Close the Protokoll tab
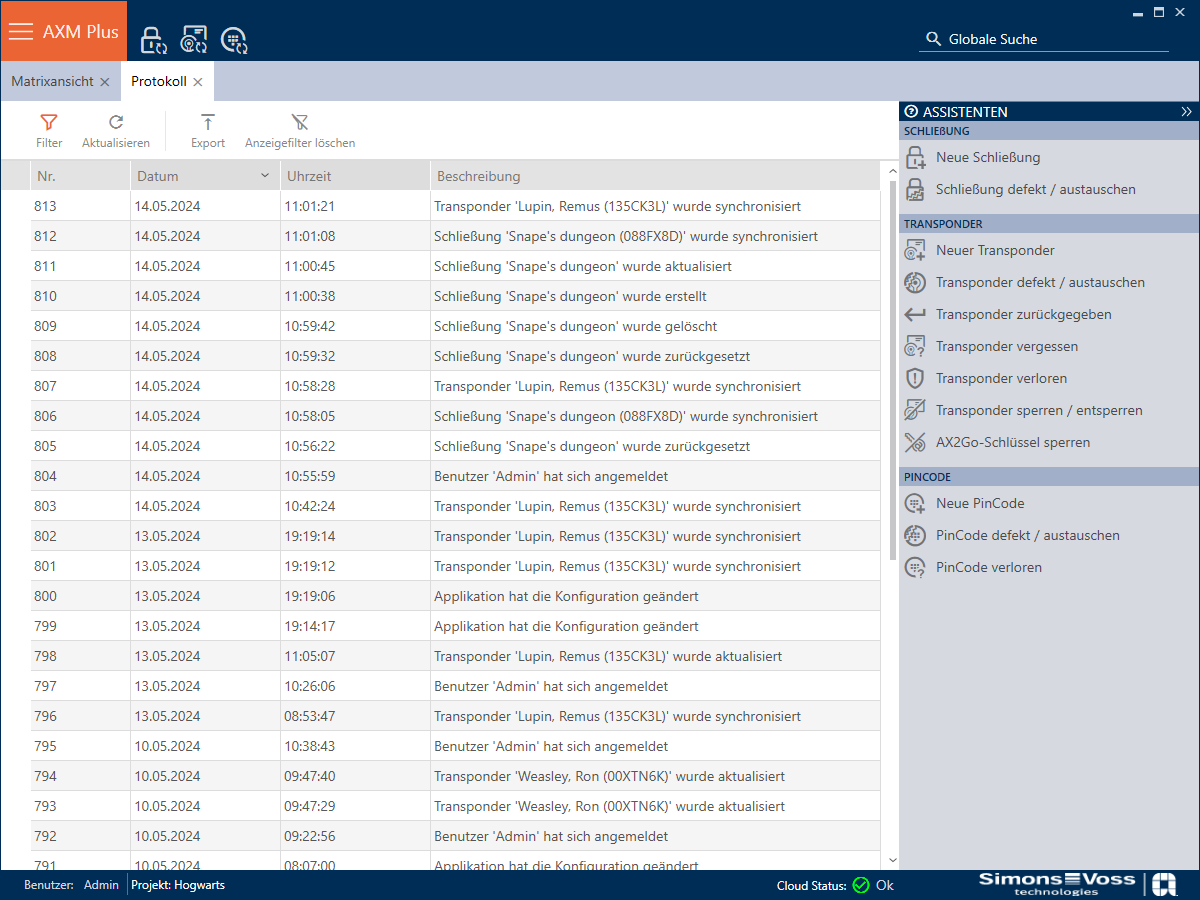This screenshot has height=900, width=1200. pos(198,82)
